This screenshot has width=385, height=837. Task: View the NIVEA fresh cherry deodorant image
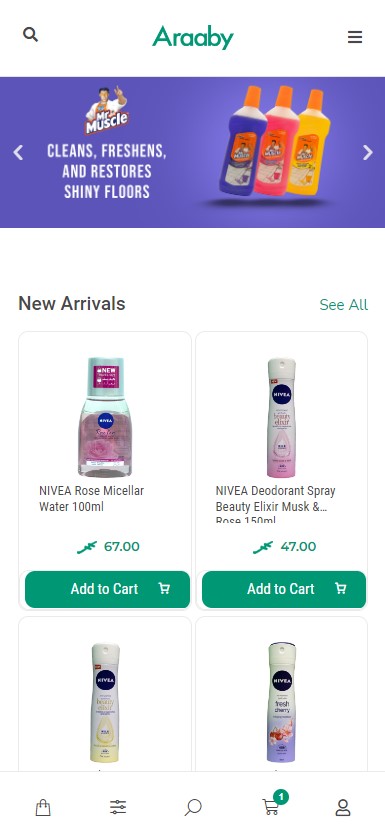[281, 702]
